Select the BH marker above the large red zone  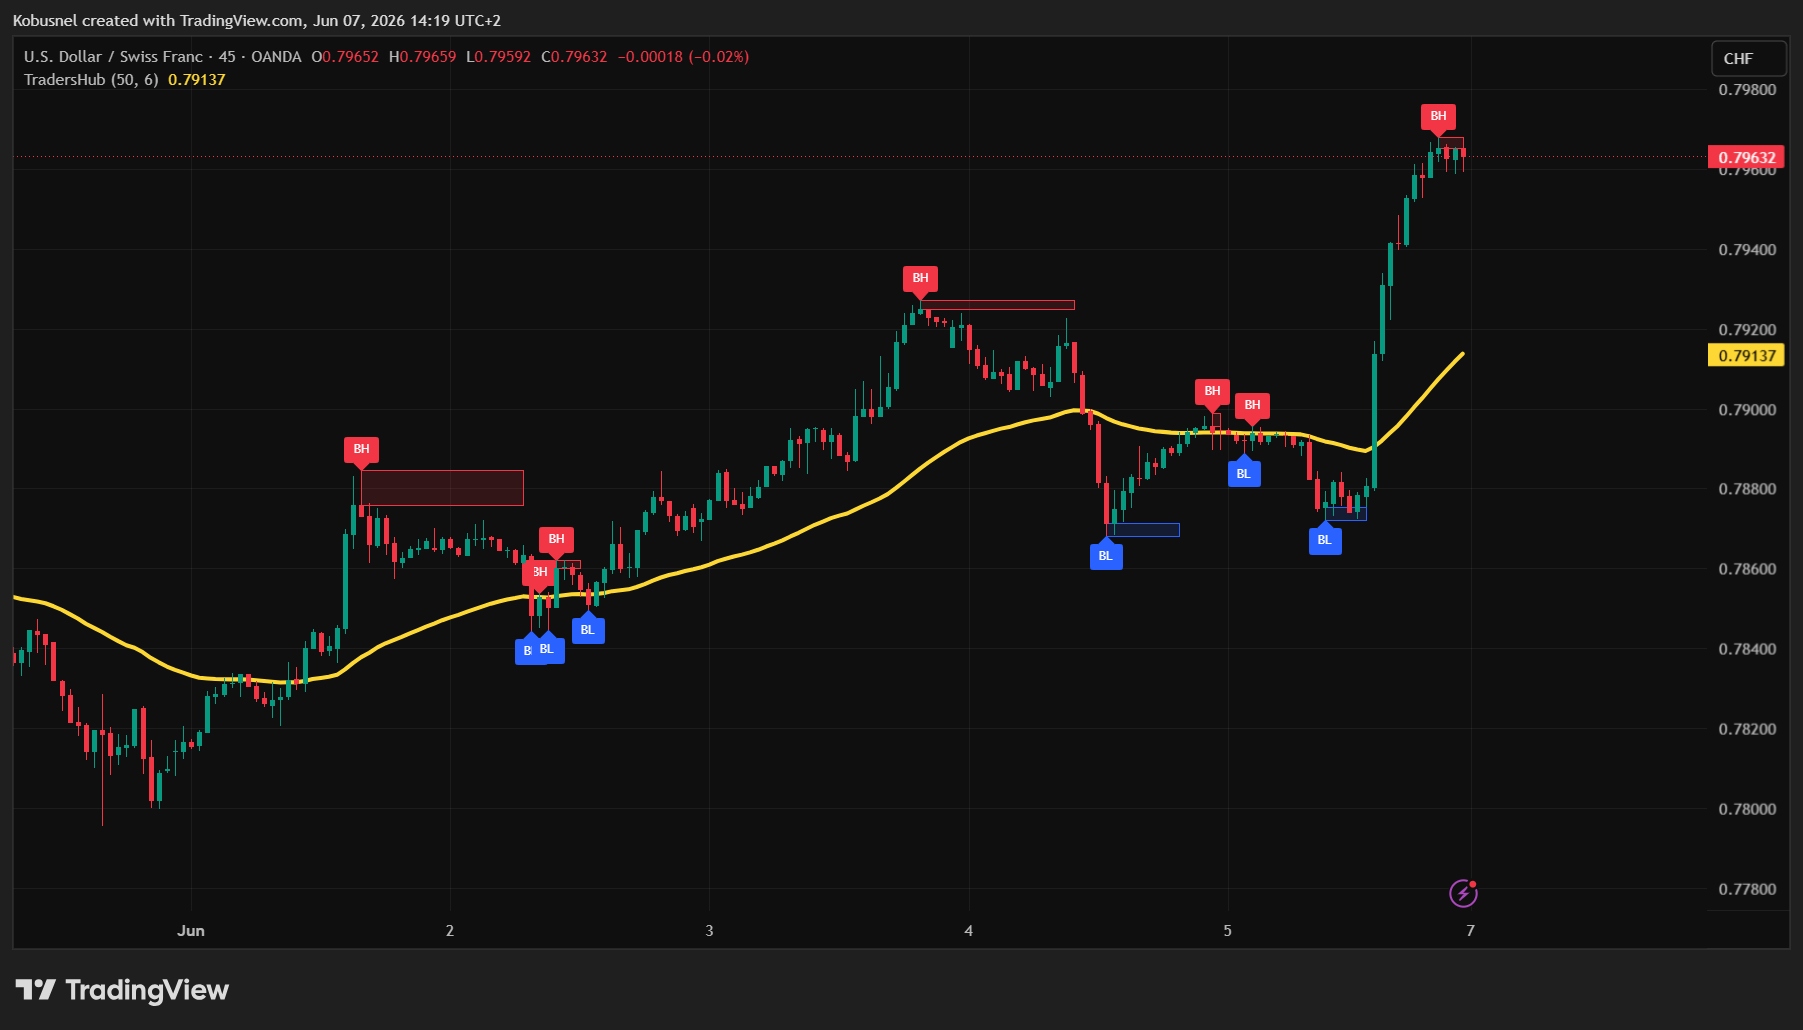361,450
